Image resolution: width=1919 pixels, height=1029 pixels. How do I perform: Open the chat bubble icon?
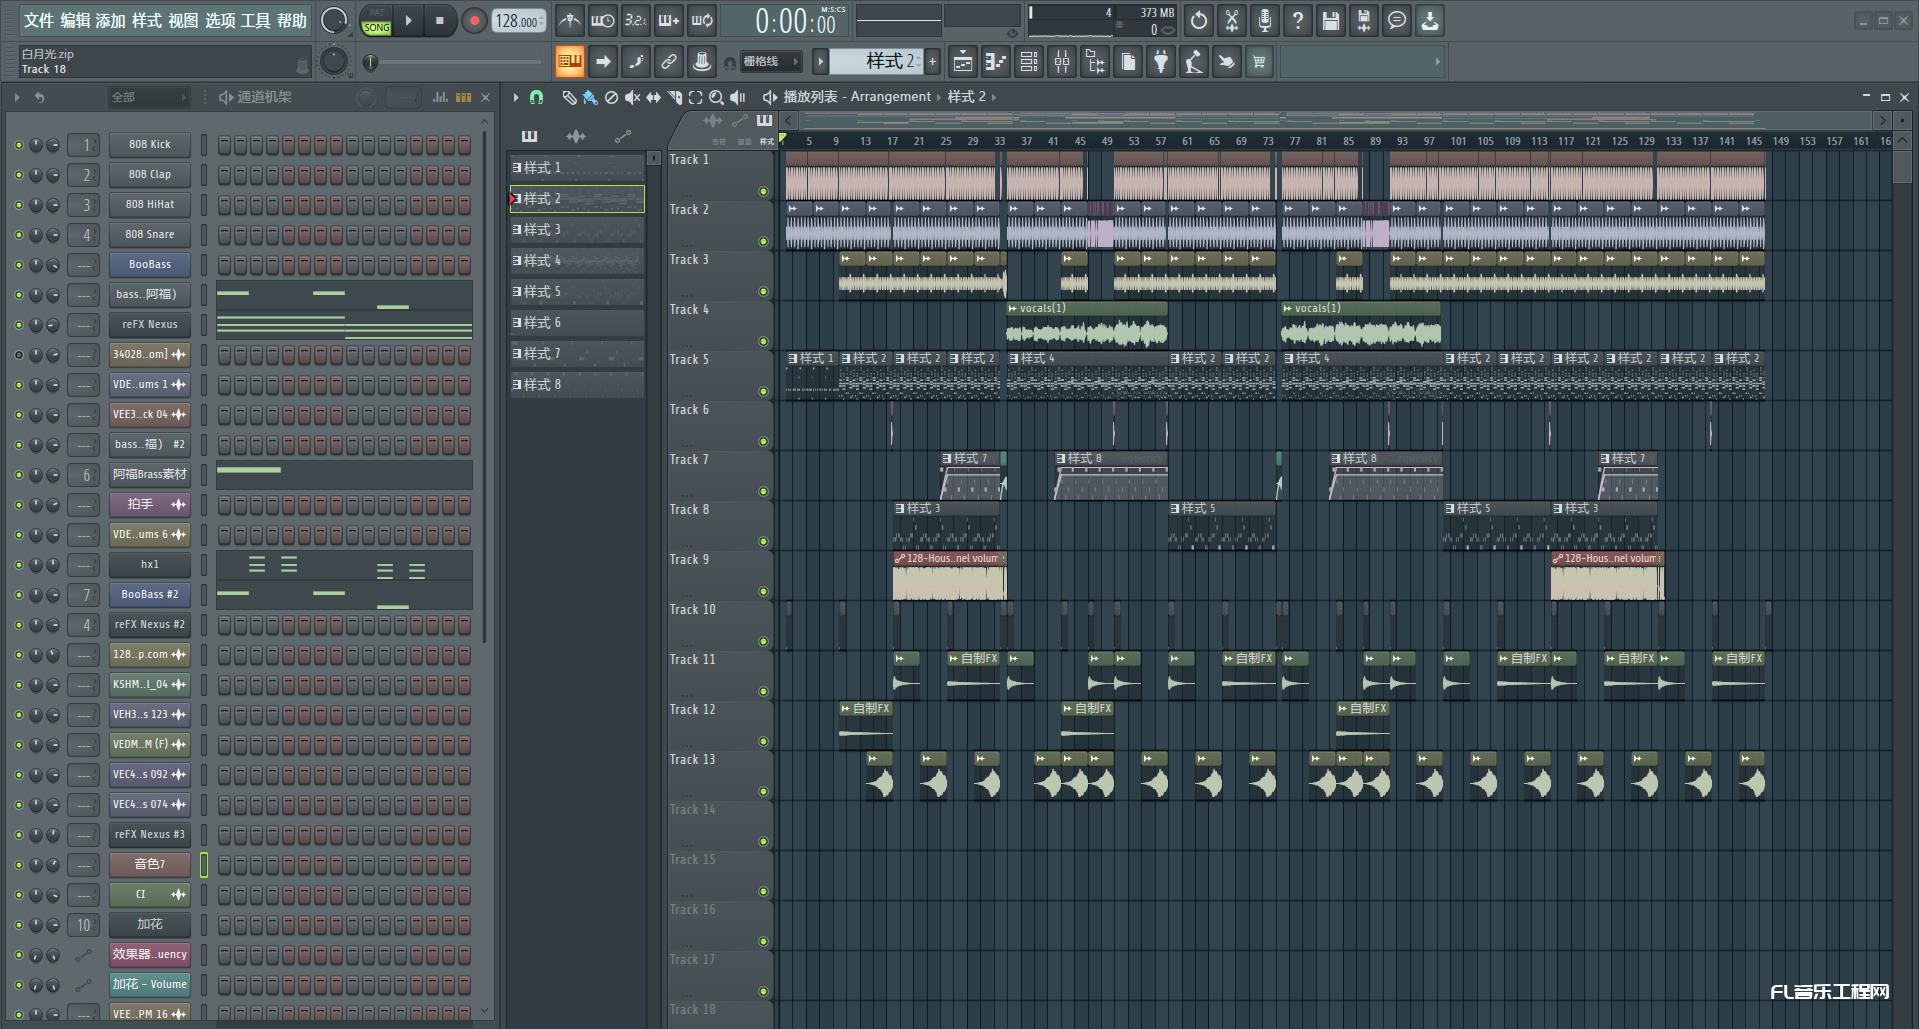pos(1397,20)
